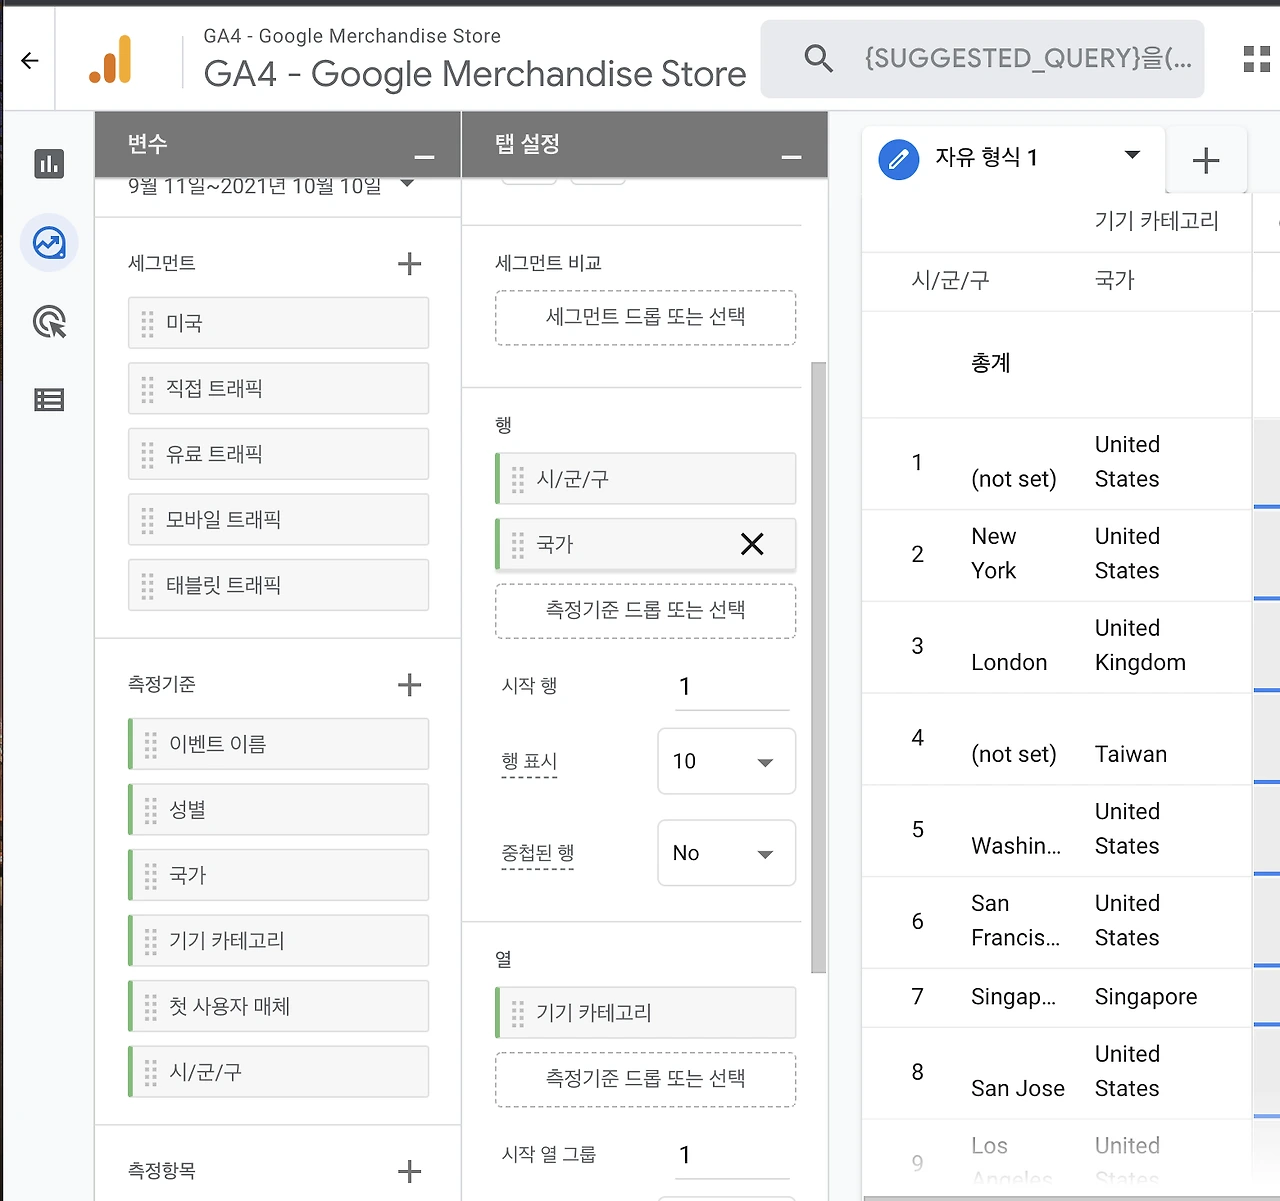
Task: Click the 세그먼트 드롭 또는 선택 drop zone
Action: 646,318
